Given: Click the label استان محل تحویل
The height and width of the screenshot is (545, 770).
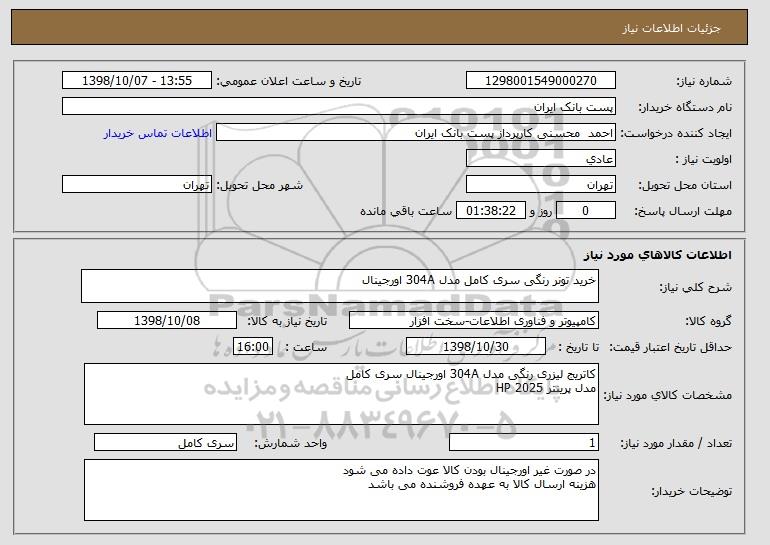Looking at the screenshot, I should [x=685, y=185].
